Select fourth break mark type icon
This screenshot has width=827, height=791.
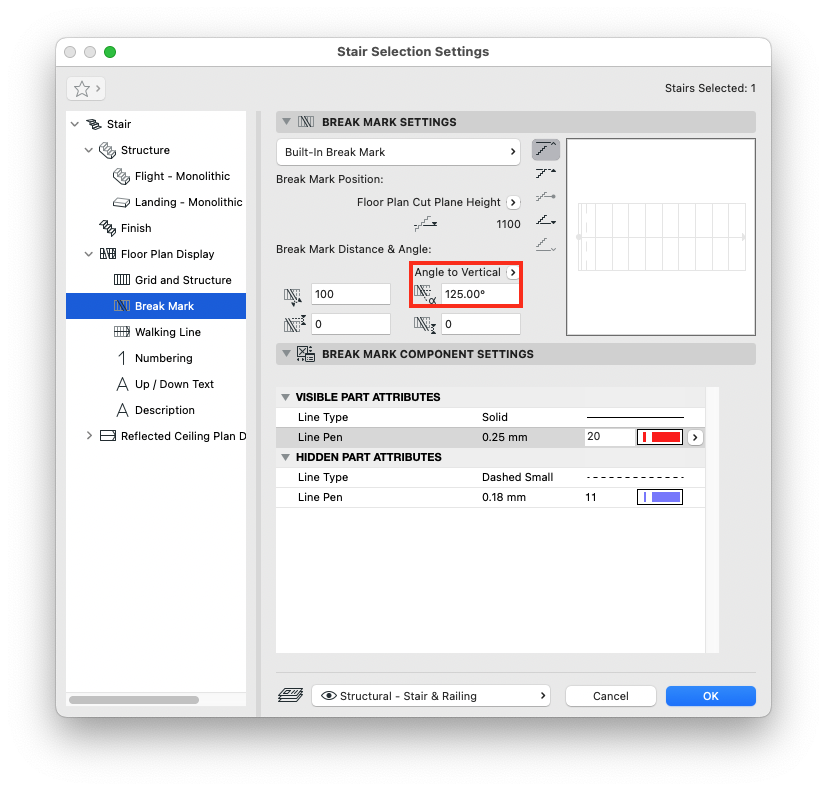click(545, 220)
